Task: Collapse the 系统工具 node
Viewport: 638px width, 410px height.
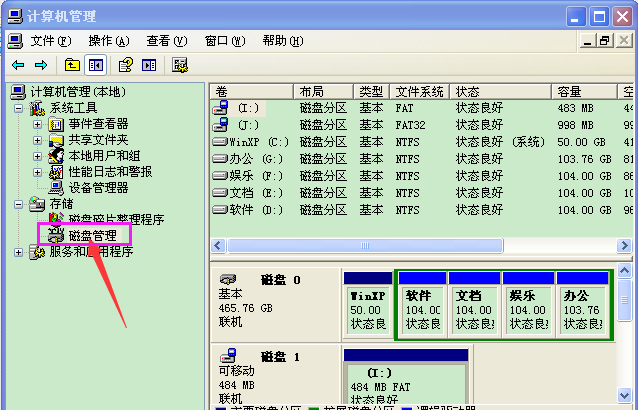Action: pos(18,108)
